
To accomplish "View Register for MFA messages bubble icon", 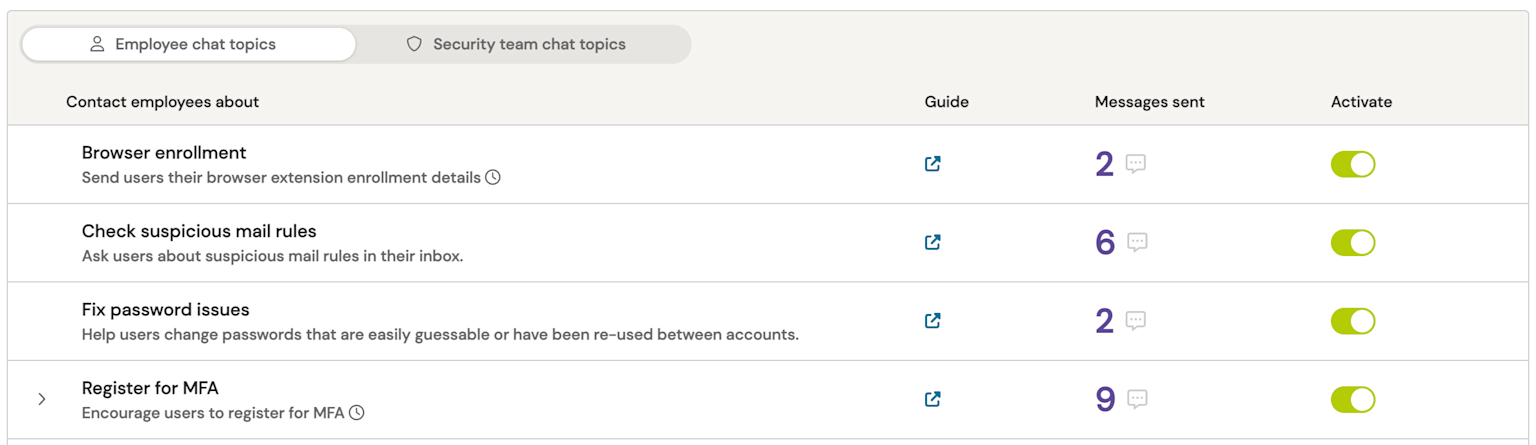I will pos(1137,398).
